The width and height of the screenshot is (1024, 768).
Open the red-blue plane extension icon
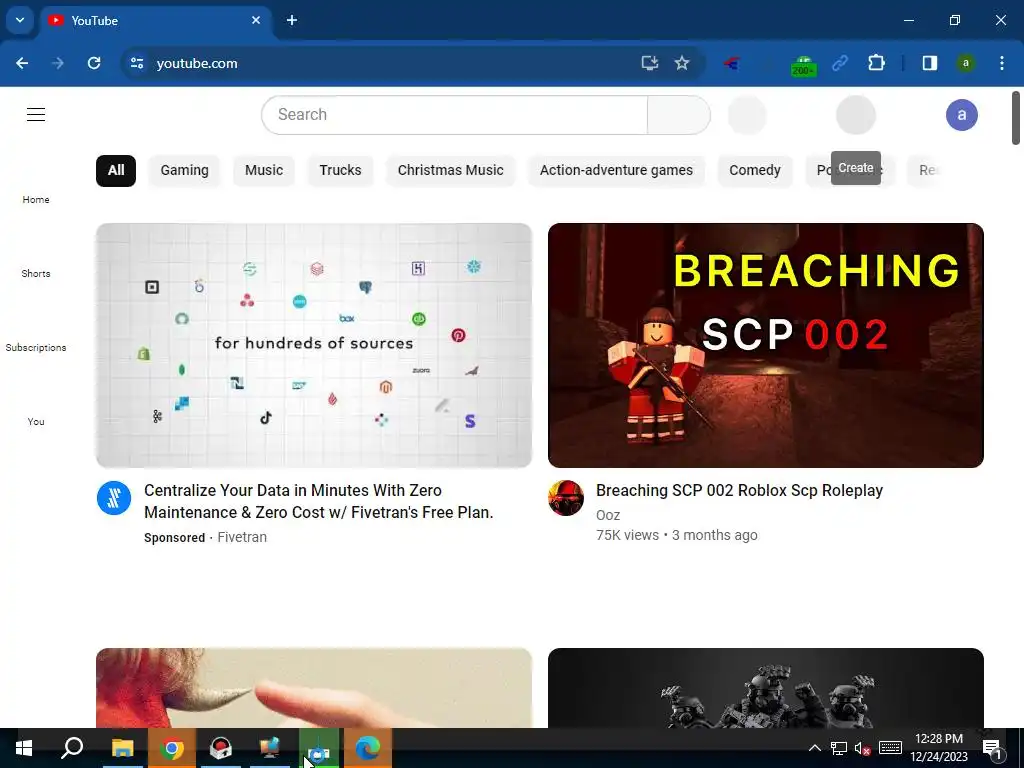731,63
